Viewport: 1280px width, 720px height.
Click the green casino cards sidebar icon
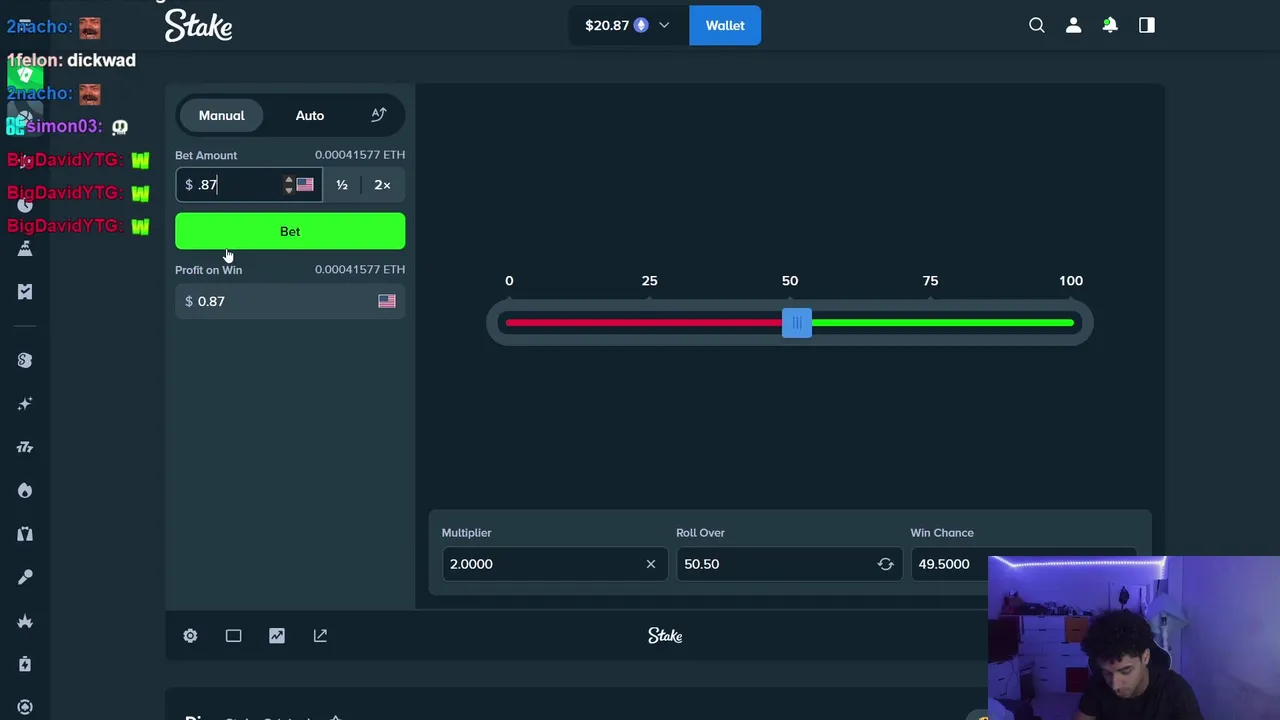point(25,74)
